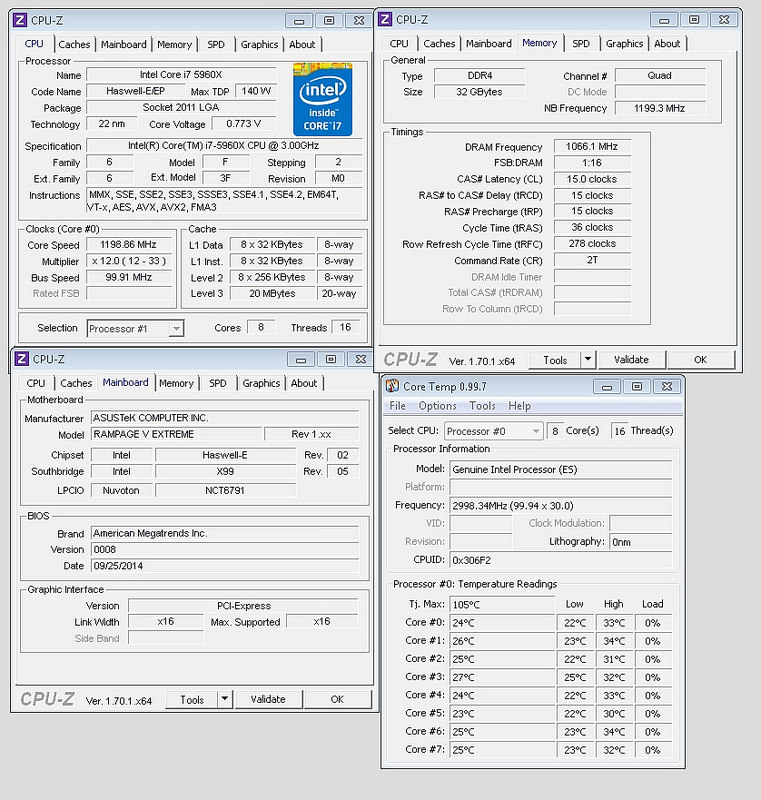The height and width of the screenshot is (800, 761).
Task: Click the CPU-Z logo icon in the Mainboard window title bar
Action: pyautogui.click(x=21, y=359)
